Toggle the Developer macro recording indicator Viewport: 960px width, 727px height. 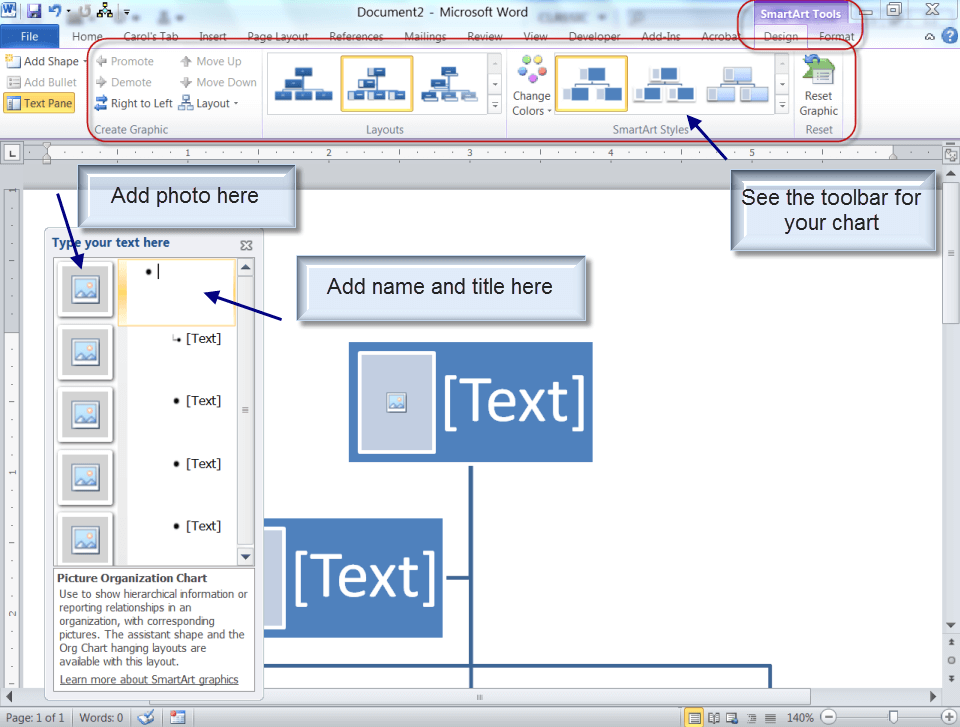click(178, 717)
